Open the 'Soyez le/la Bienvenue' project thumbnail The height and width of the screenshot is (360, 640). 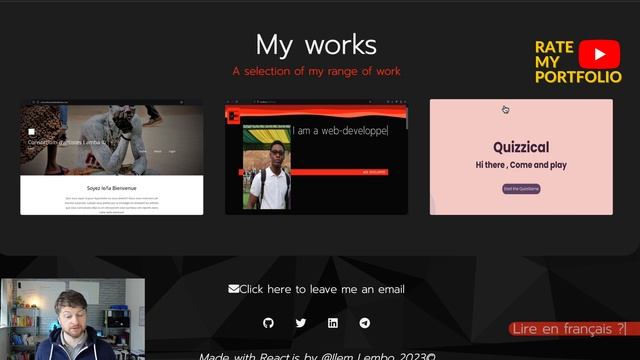click(x=112, y=157)
